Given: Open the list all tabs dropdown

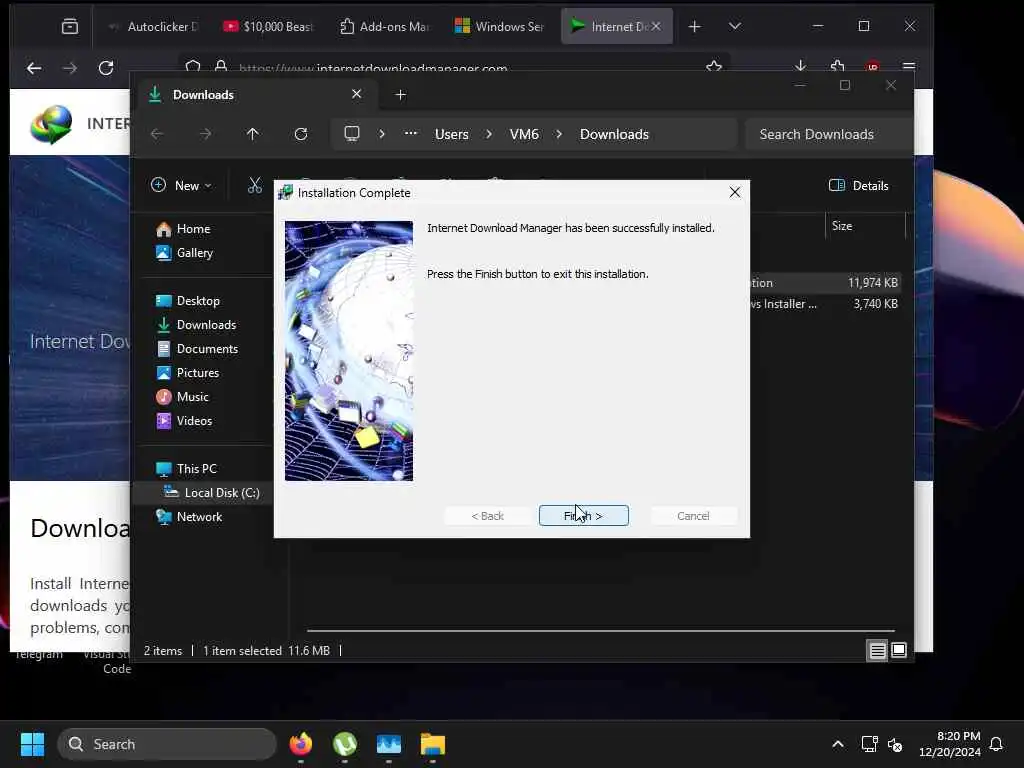Looking at the screenshot, I should pyautogui.click(x=735, y=26).
